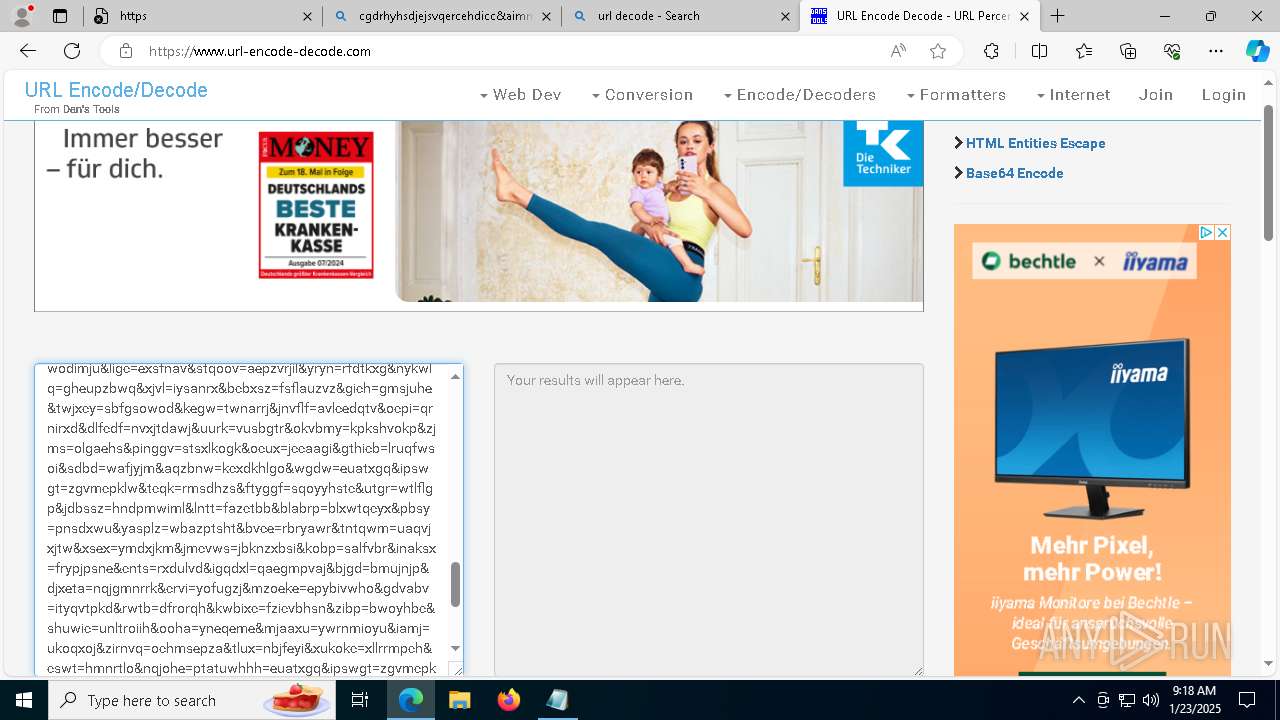The height and width of the screenshot is (720, 1280).
Task: Open the iiyama monitor advertisement
Action: point(1092,450)
